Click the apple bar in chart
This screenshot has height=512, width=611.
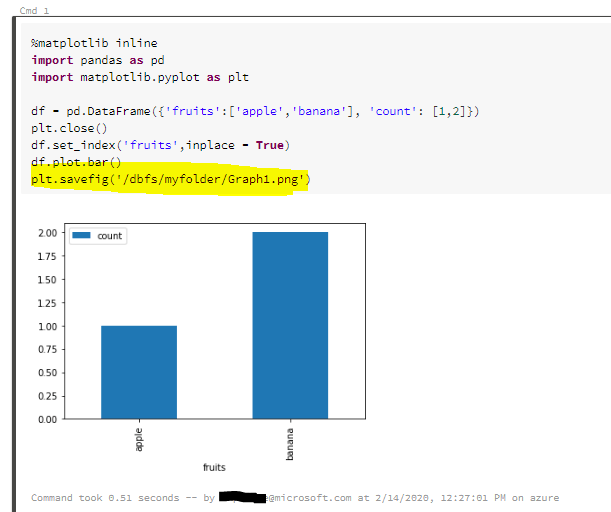[139, 372]
